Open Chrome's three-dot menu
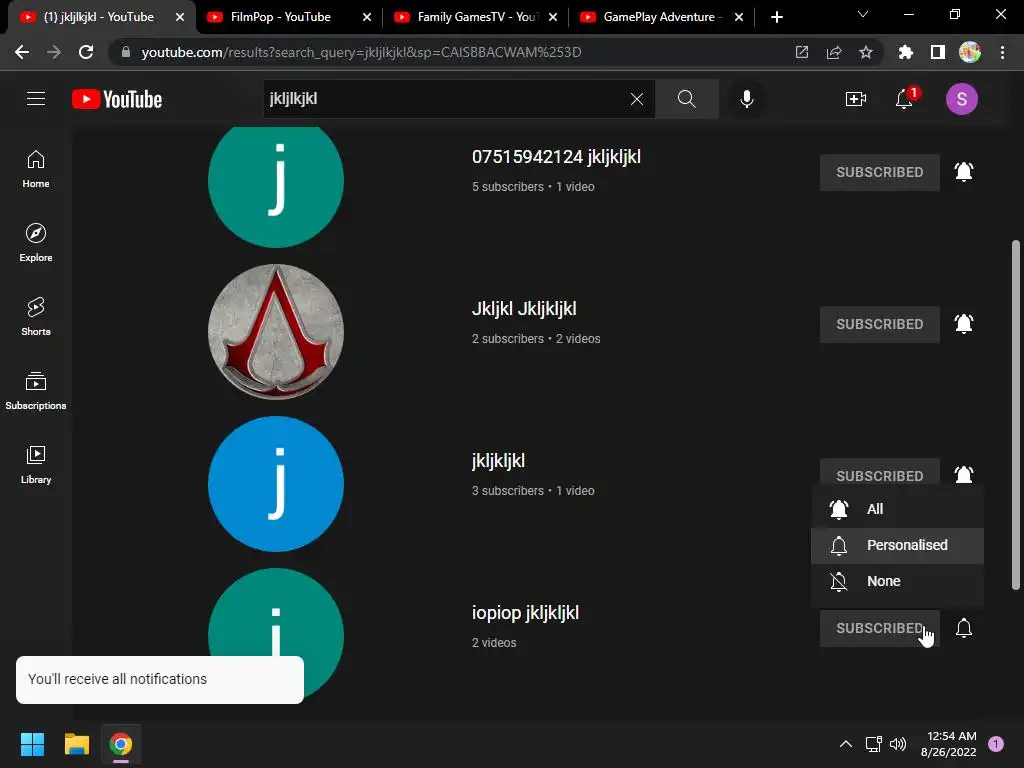1024x768 pixels. click(x=1002, y=52)
